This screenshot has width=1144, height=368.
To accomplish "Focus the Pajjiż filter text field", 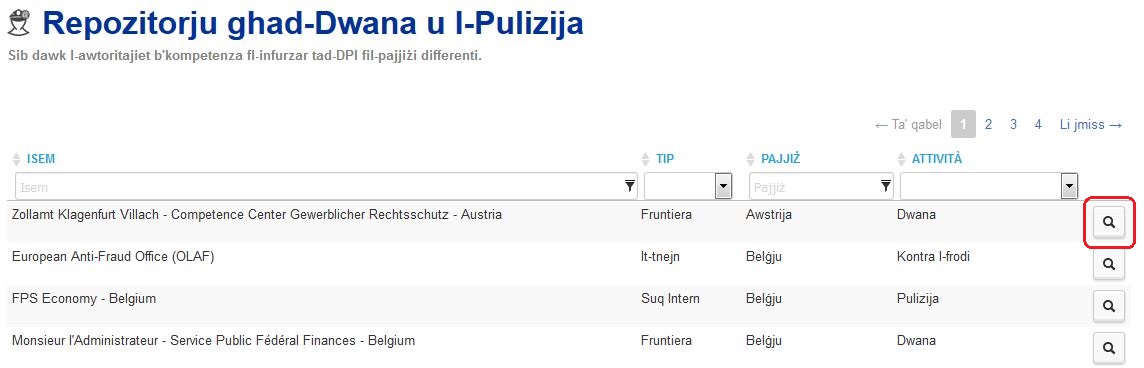I will [x=822, y=186].
